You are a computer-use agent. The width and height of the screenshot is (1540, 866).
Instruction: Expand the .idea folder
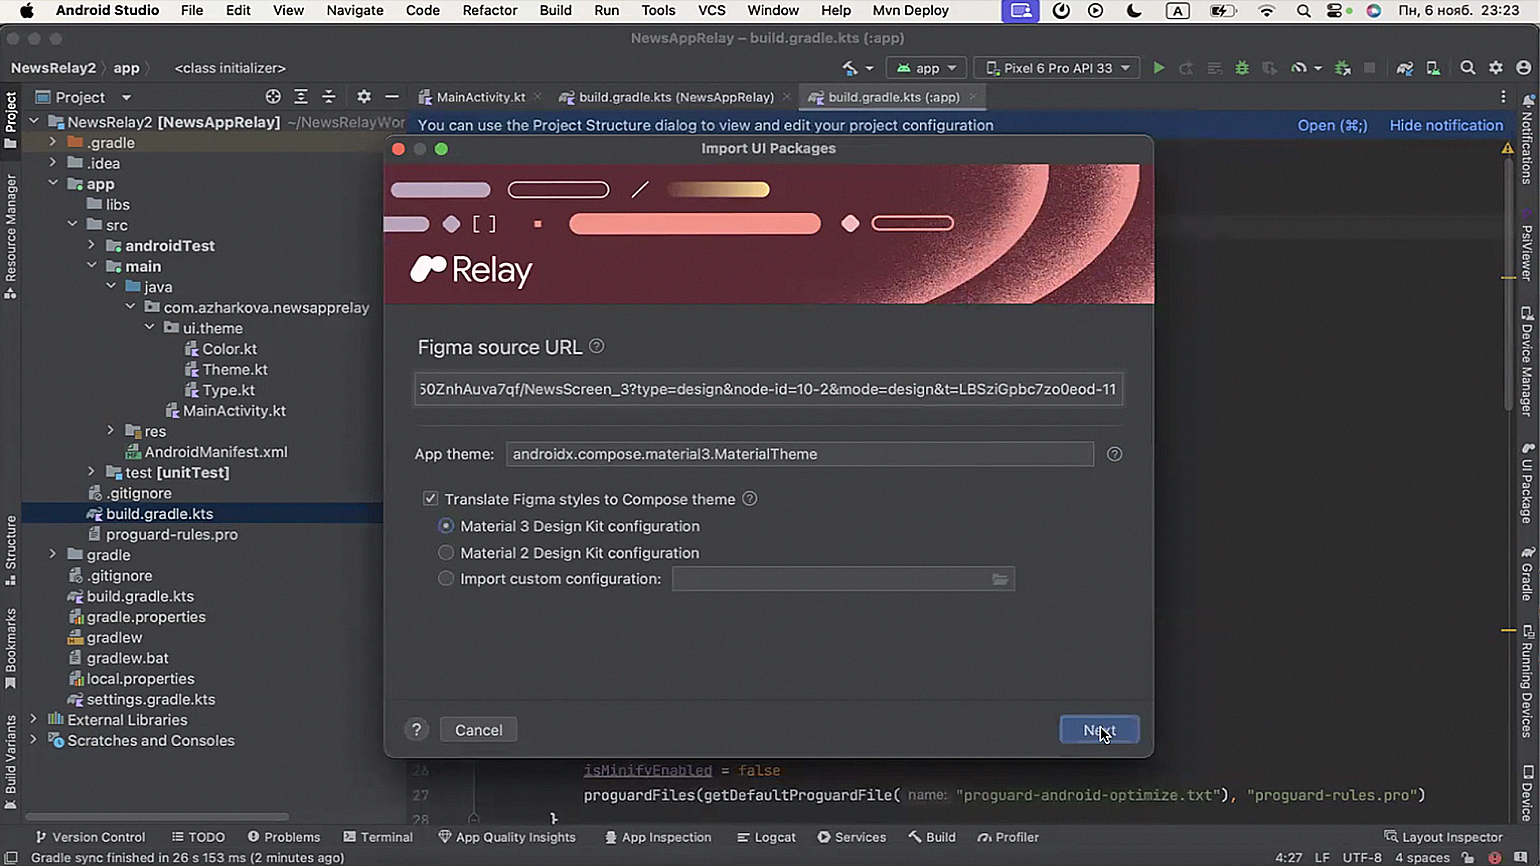tap(53, 163)
